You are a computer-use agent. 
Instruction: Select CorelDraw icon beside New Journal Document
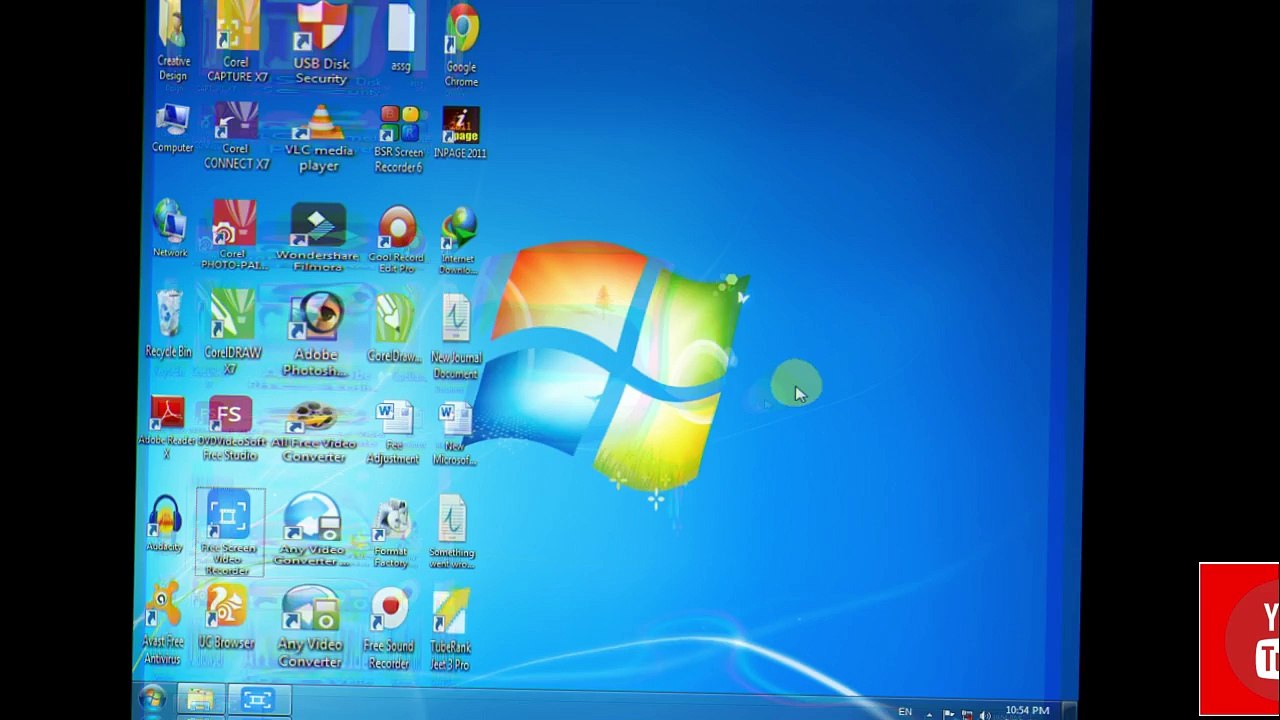pyautogui.click(x=394, y=330)
